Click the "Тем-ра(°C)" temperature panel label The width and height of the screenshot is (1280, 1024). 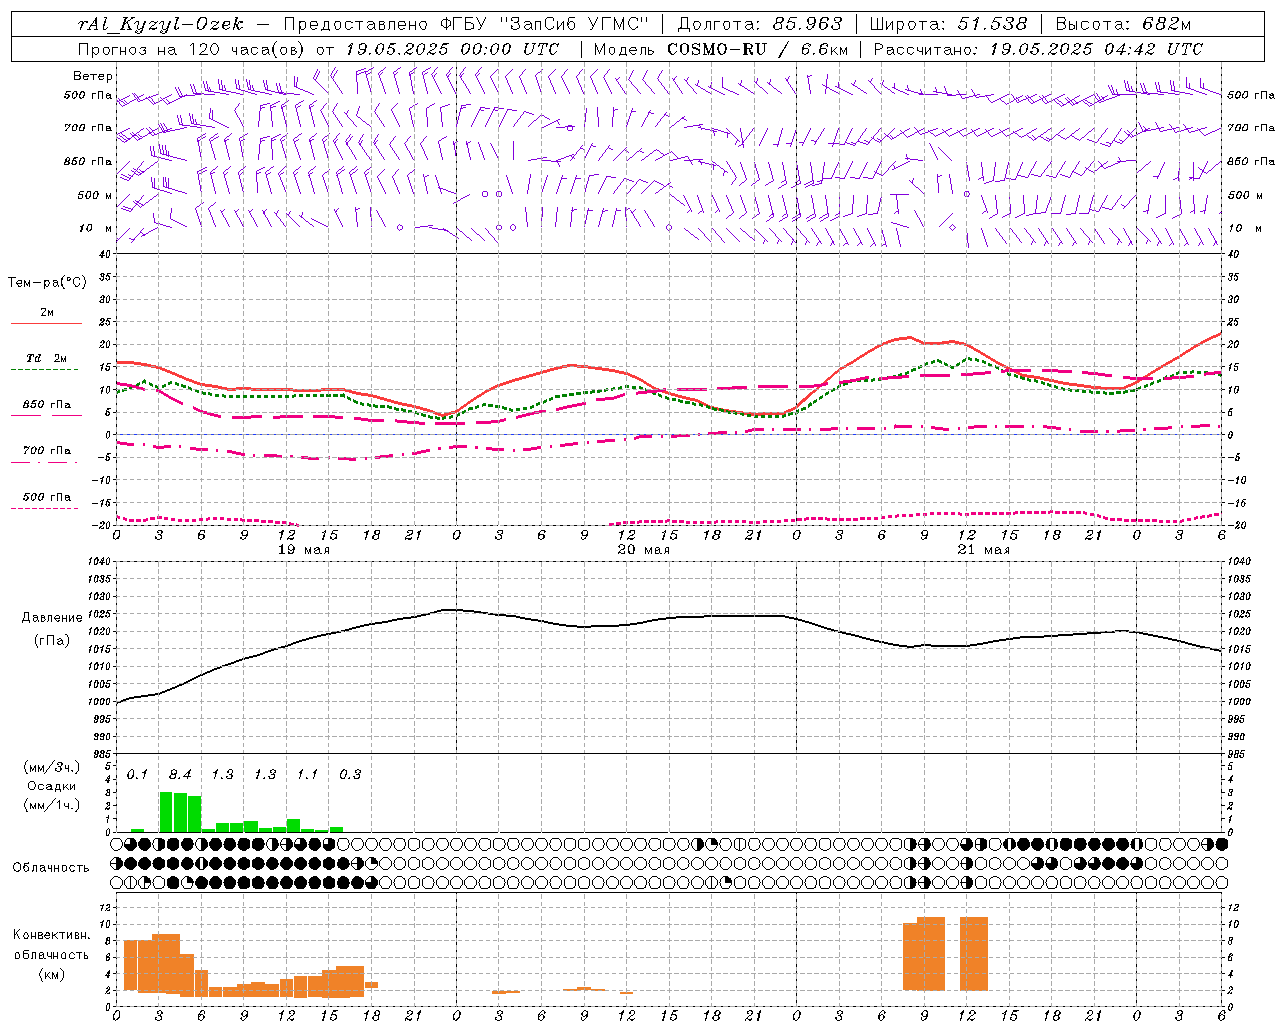pyautogui.click(x=47, y=283)
